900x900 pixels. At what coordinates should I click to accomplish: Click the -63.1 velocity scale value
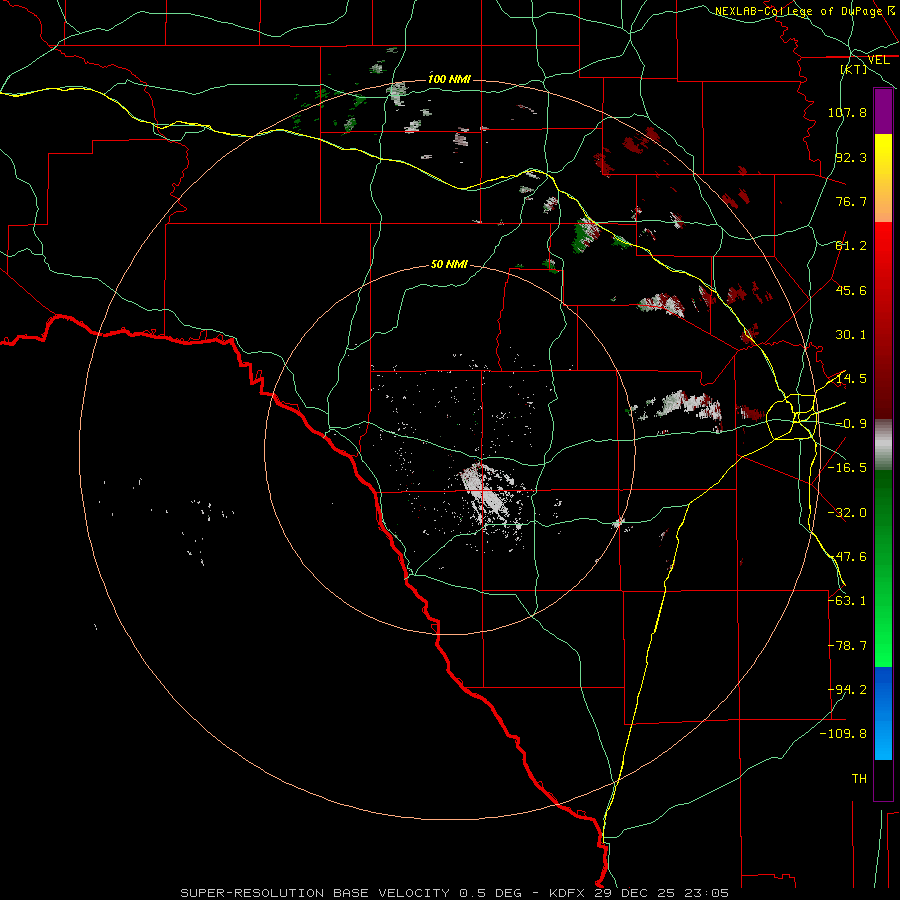coord(847,601)
